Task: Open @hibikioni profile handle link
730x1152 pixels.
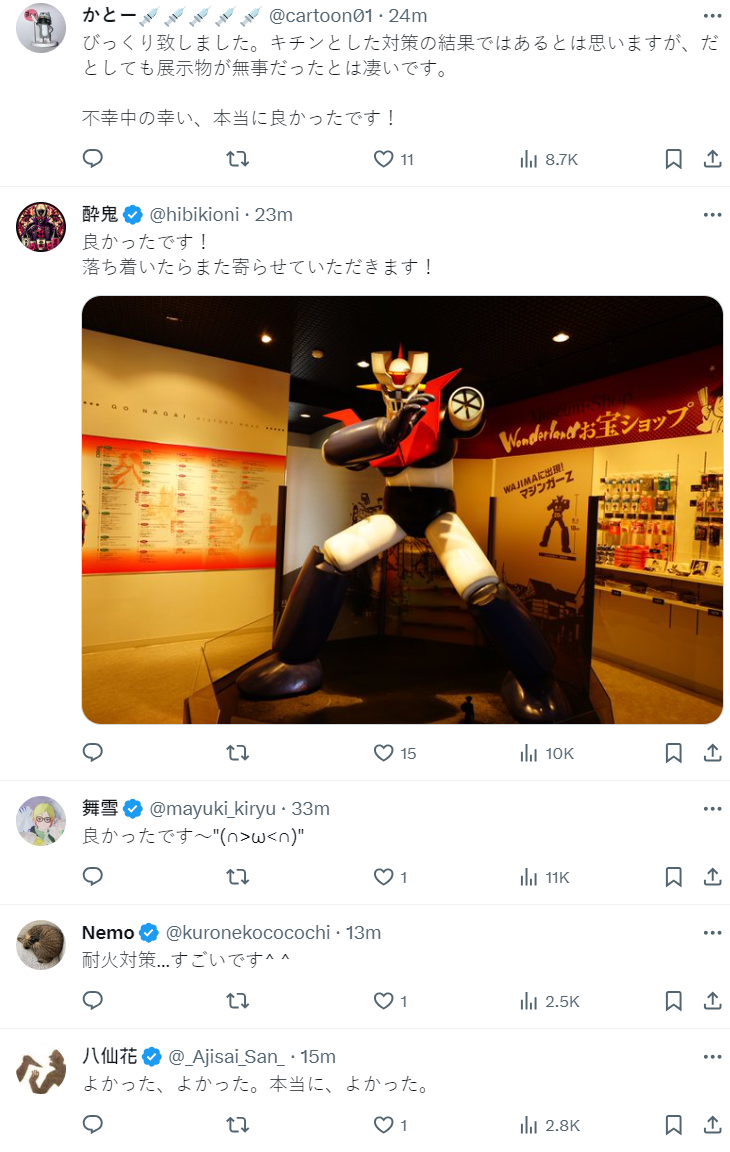Action: coord(194,215)
